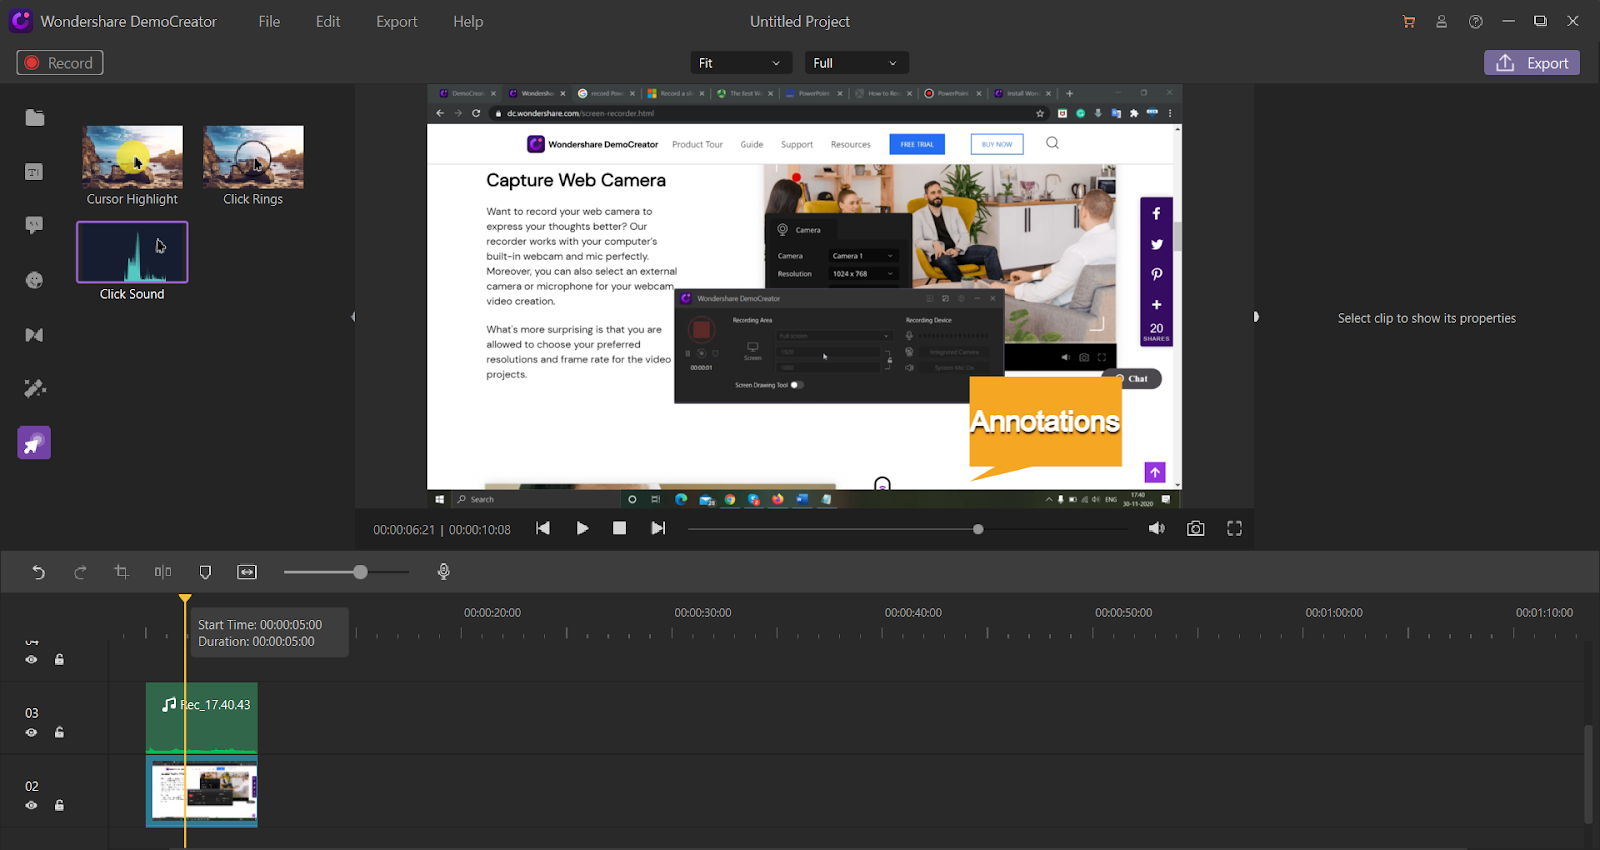The width and height of the screenshot is (1600, 850).
Task: Collapse the left effects panel arrow
Action: (x=353, y=317)
